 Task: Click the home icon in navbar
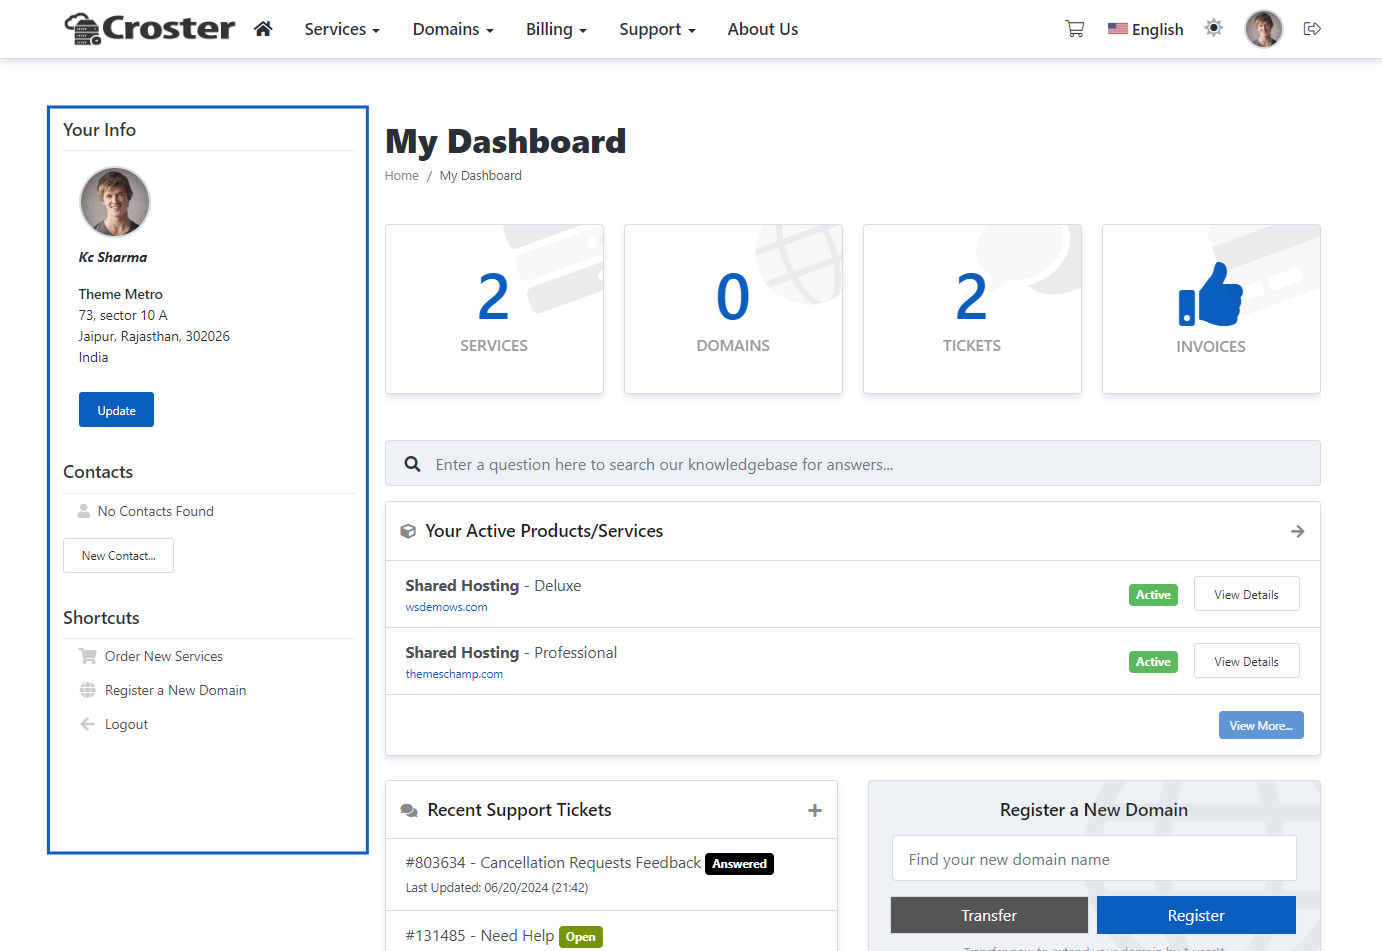click(263, 29)
